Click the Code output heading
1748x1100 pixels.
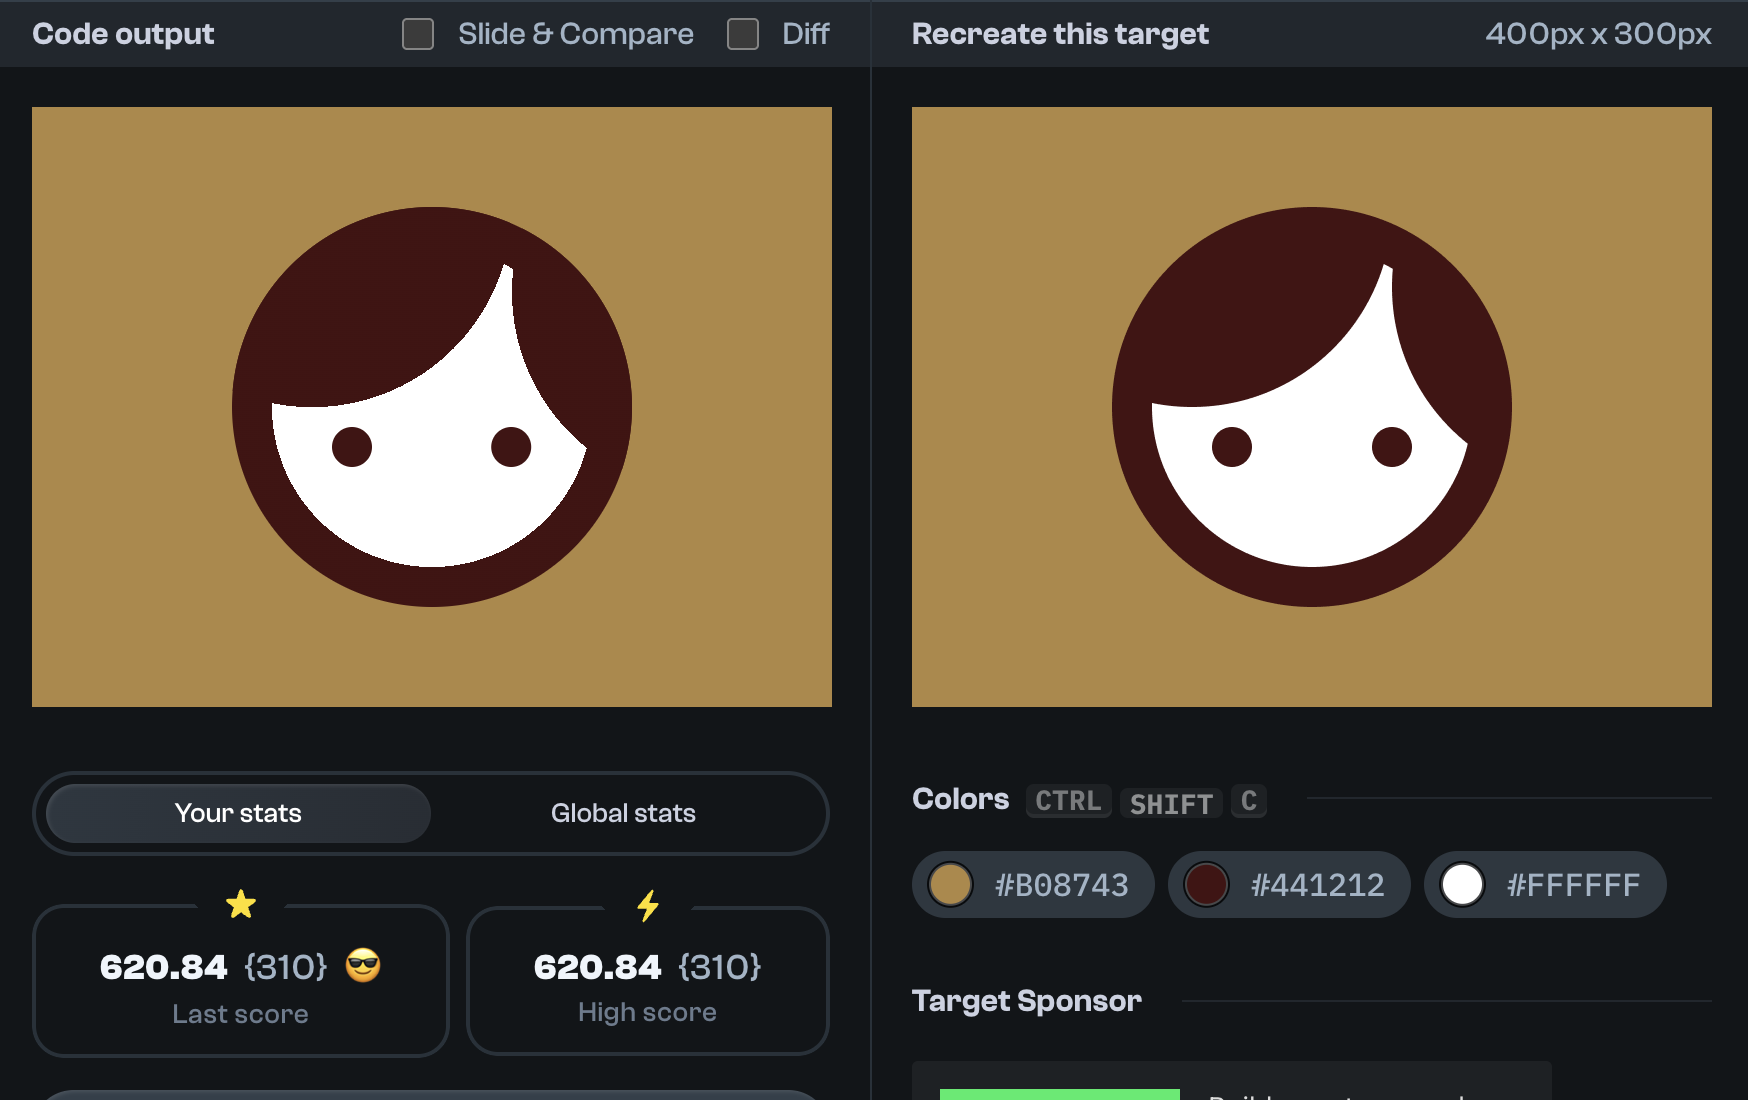pyautogui.click(x=123, y=34)
